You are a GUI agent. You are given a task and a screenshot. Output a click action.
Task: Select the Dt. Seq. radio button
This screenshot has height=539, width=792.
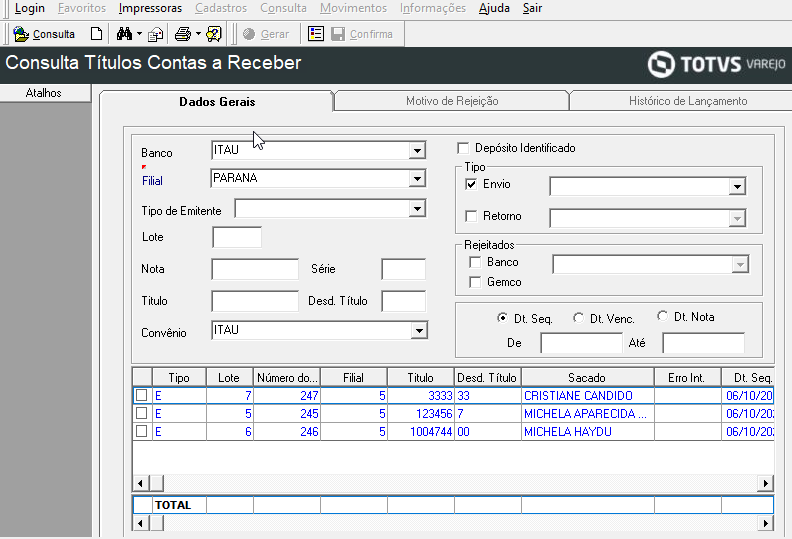(x=502, y=318)
